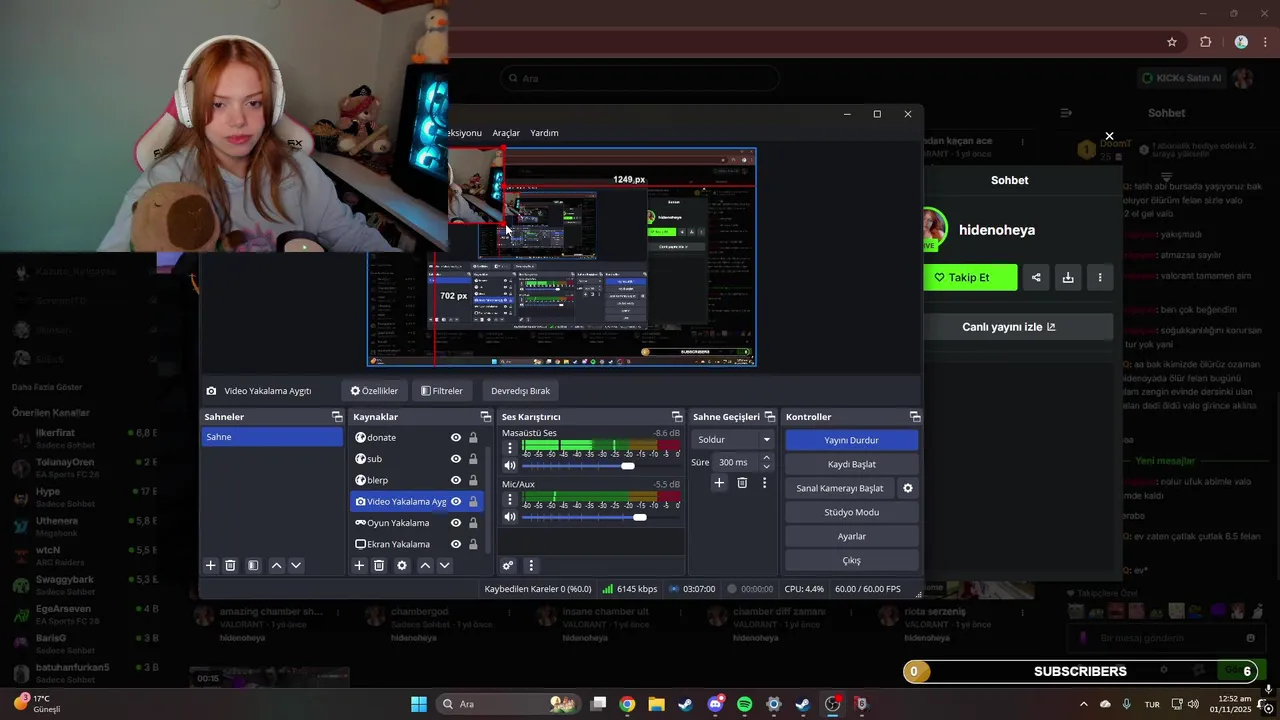The height and width of the screenshot is (720, 1280).
Task: Toggle lock on sub source
Action: [x=473, y=459]
